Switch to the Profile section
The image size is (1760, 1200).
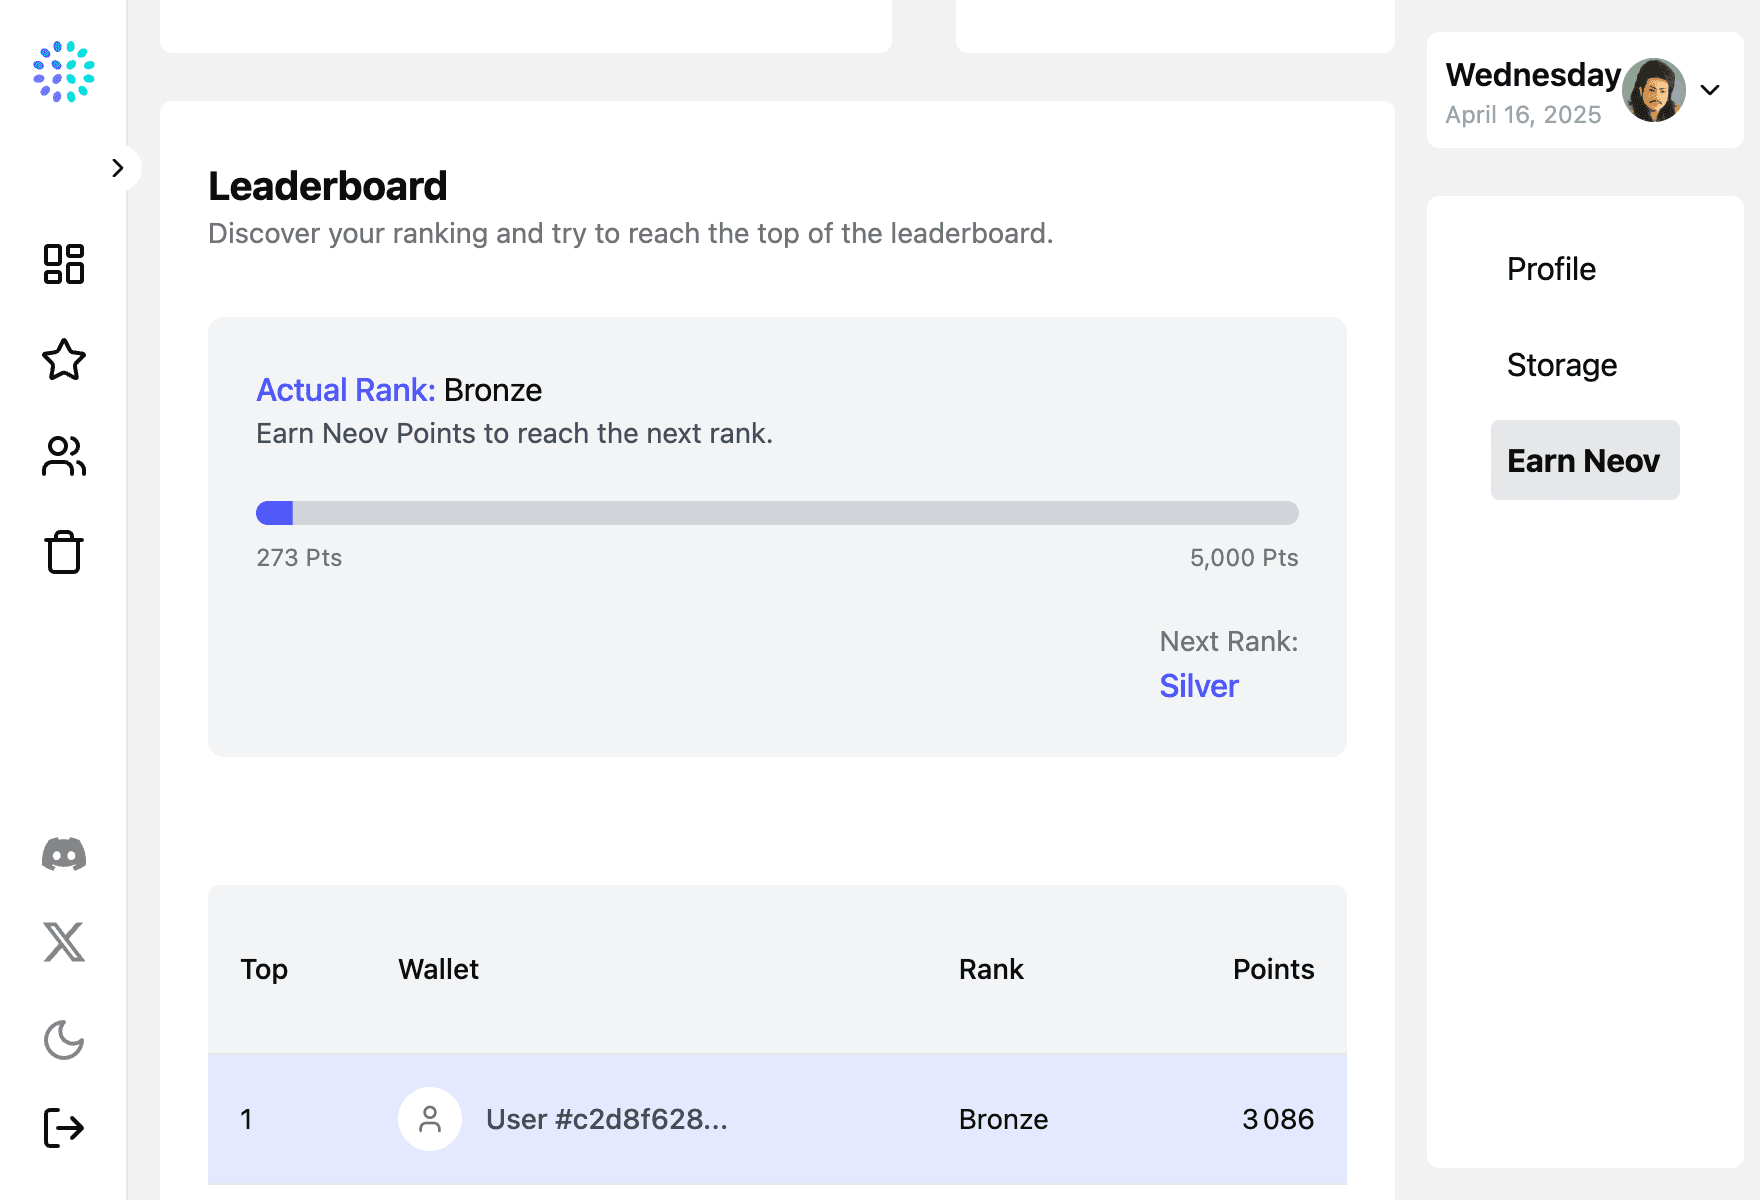coord(1551,269)
